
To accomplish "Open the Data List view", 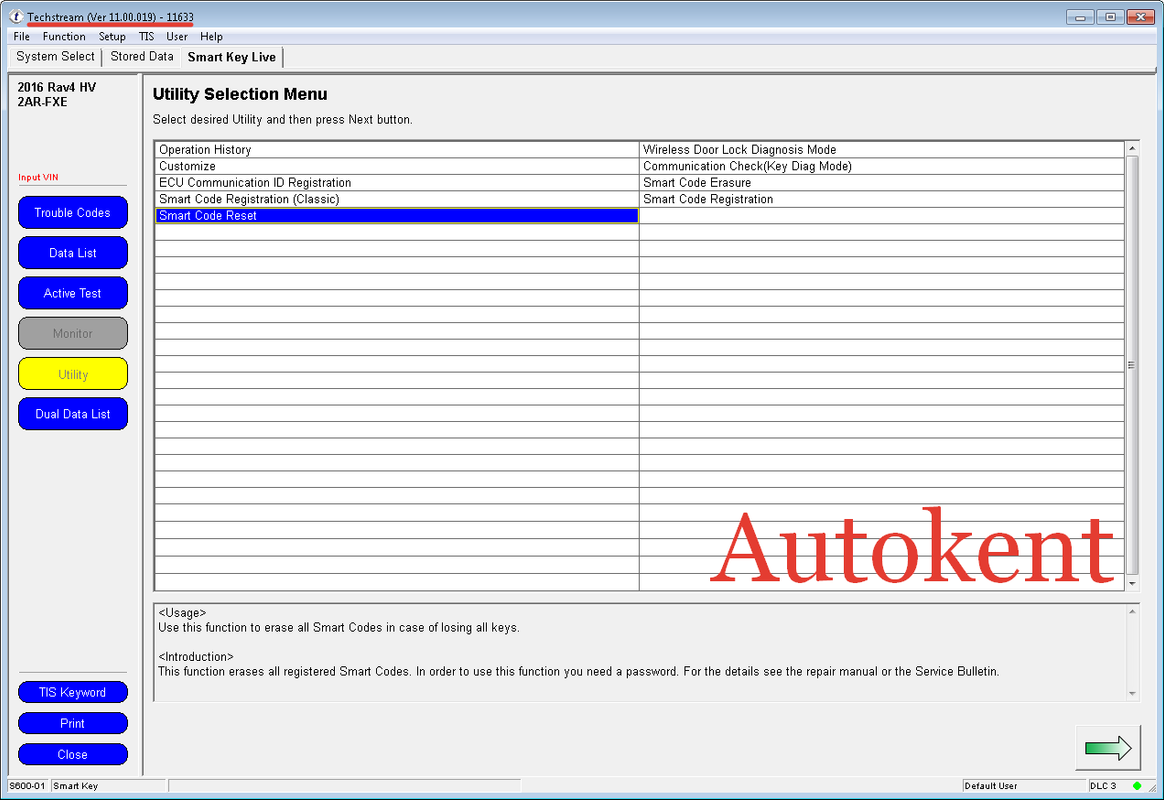I will [x=73, y=252].
